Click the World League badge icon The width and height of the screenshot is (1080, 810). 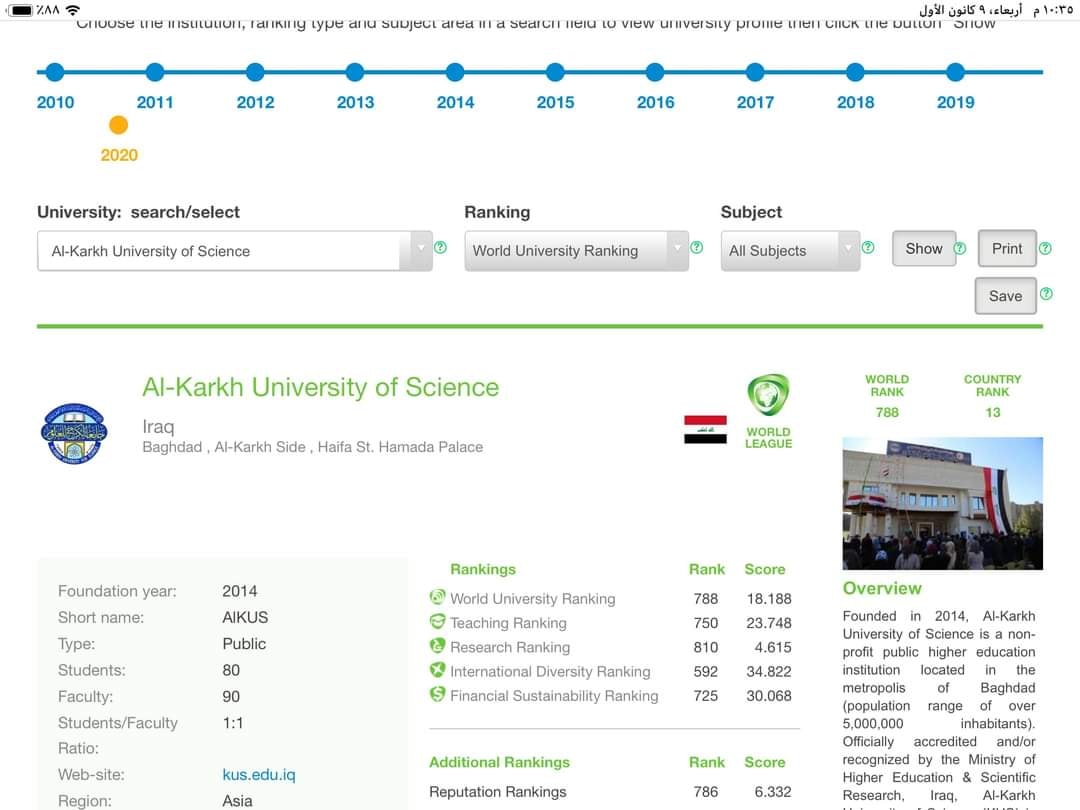point(768,395)
